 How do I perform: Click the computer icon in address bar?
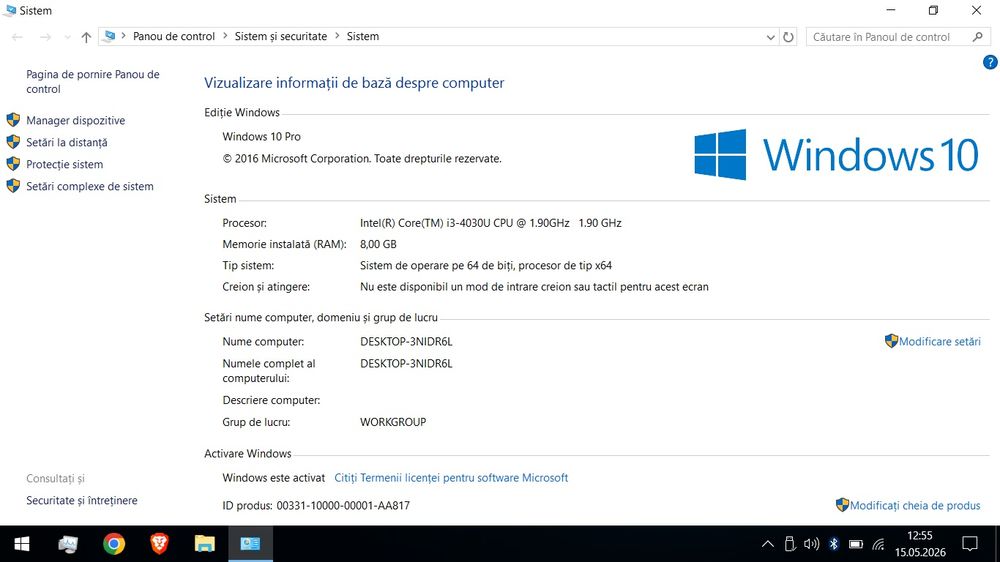coord(110,36)
